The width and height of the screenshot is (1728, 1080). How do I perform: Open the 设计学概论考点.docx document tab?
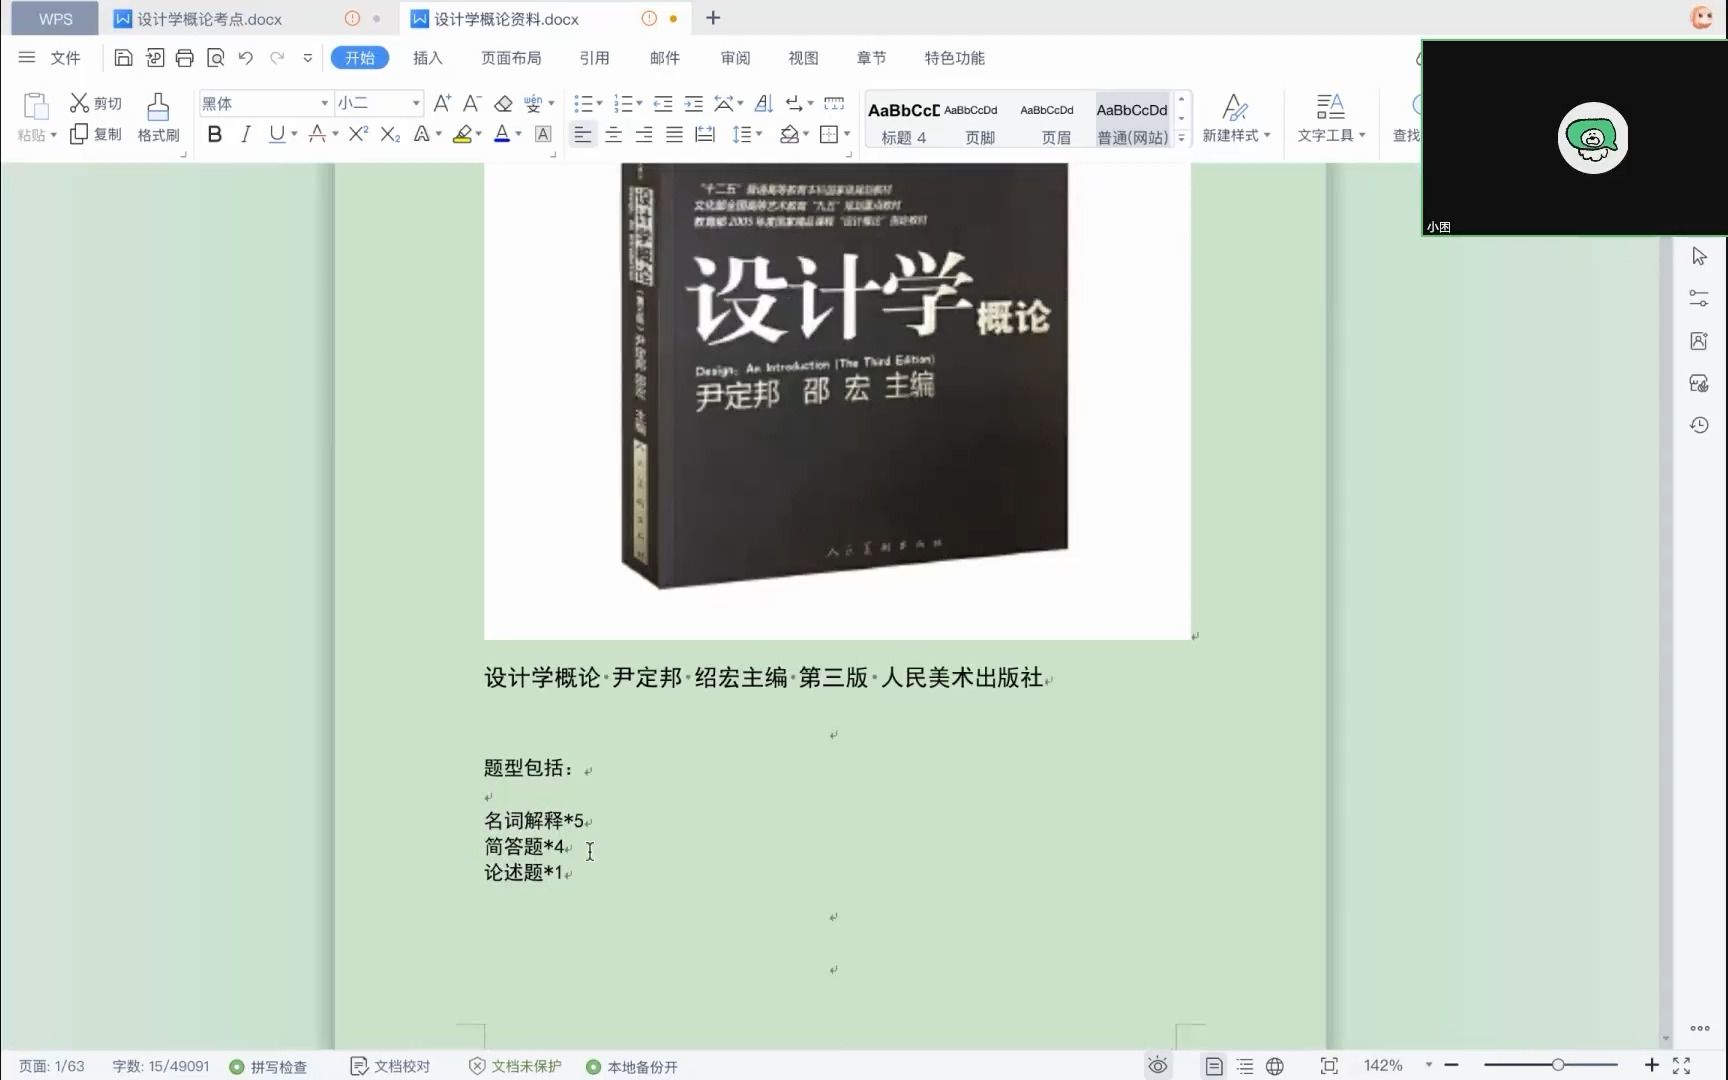pos(208,18)
